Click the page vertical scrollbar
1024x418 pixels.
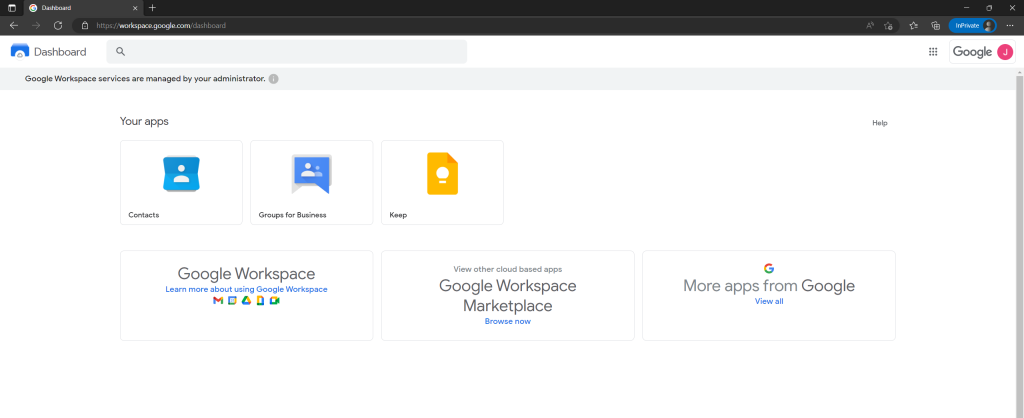1019,245
